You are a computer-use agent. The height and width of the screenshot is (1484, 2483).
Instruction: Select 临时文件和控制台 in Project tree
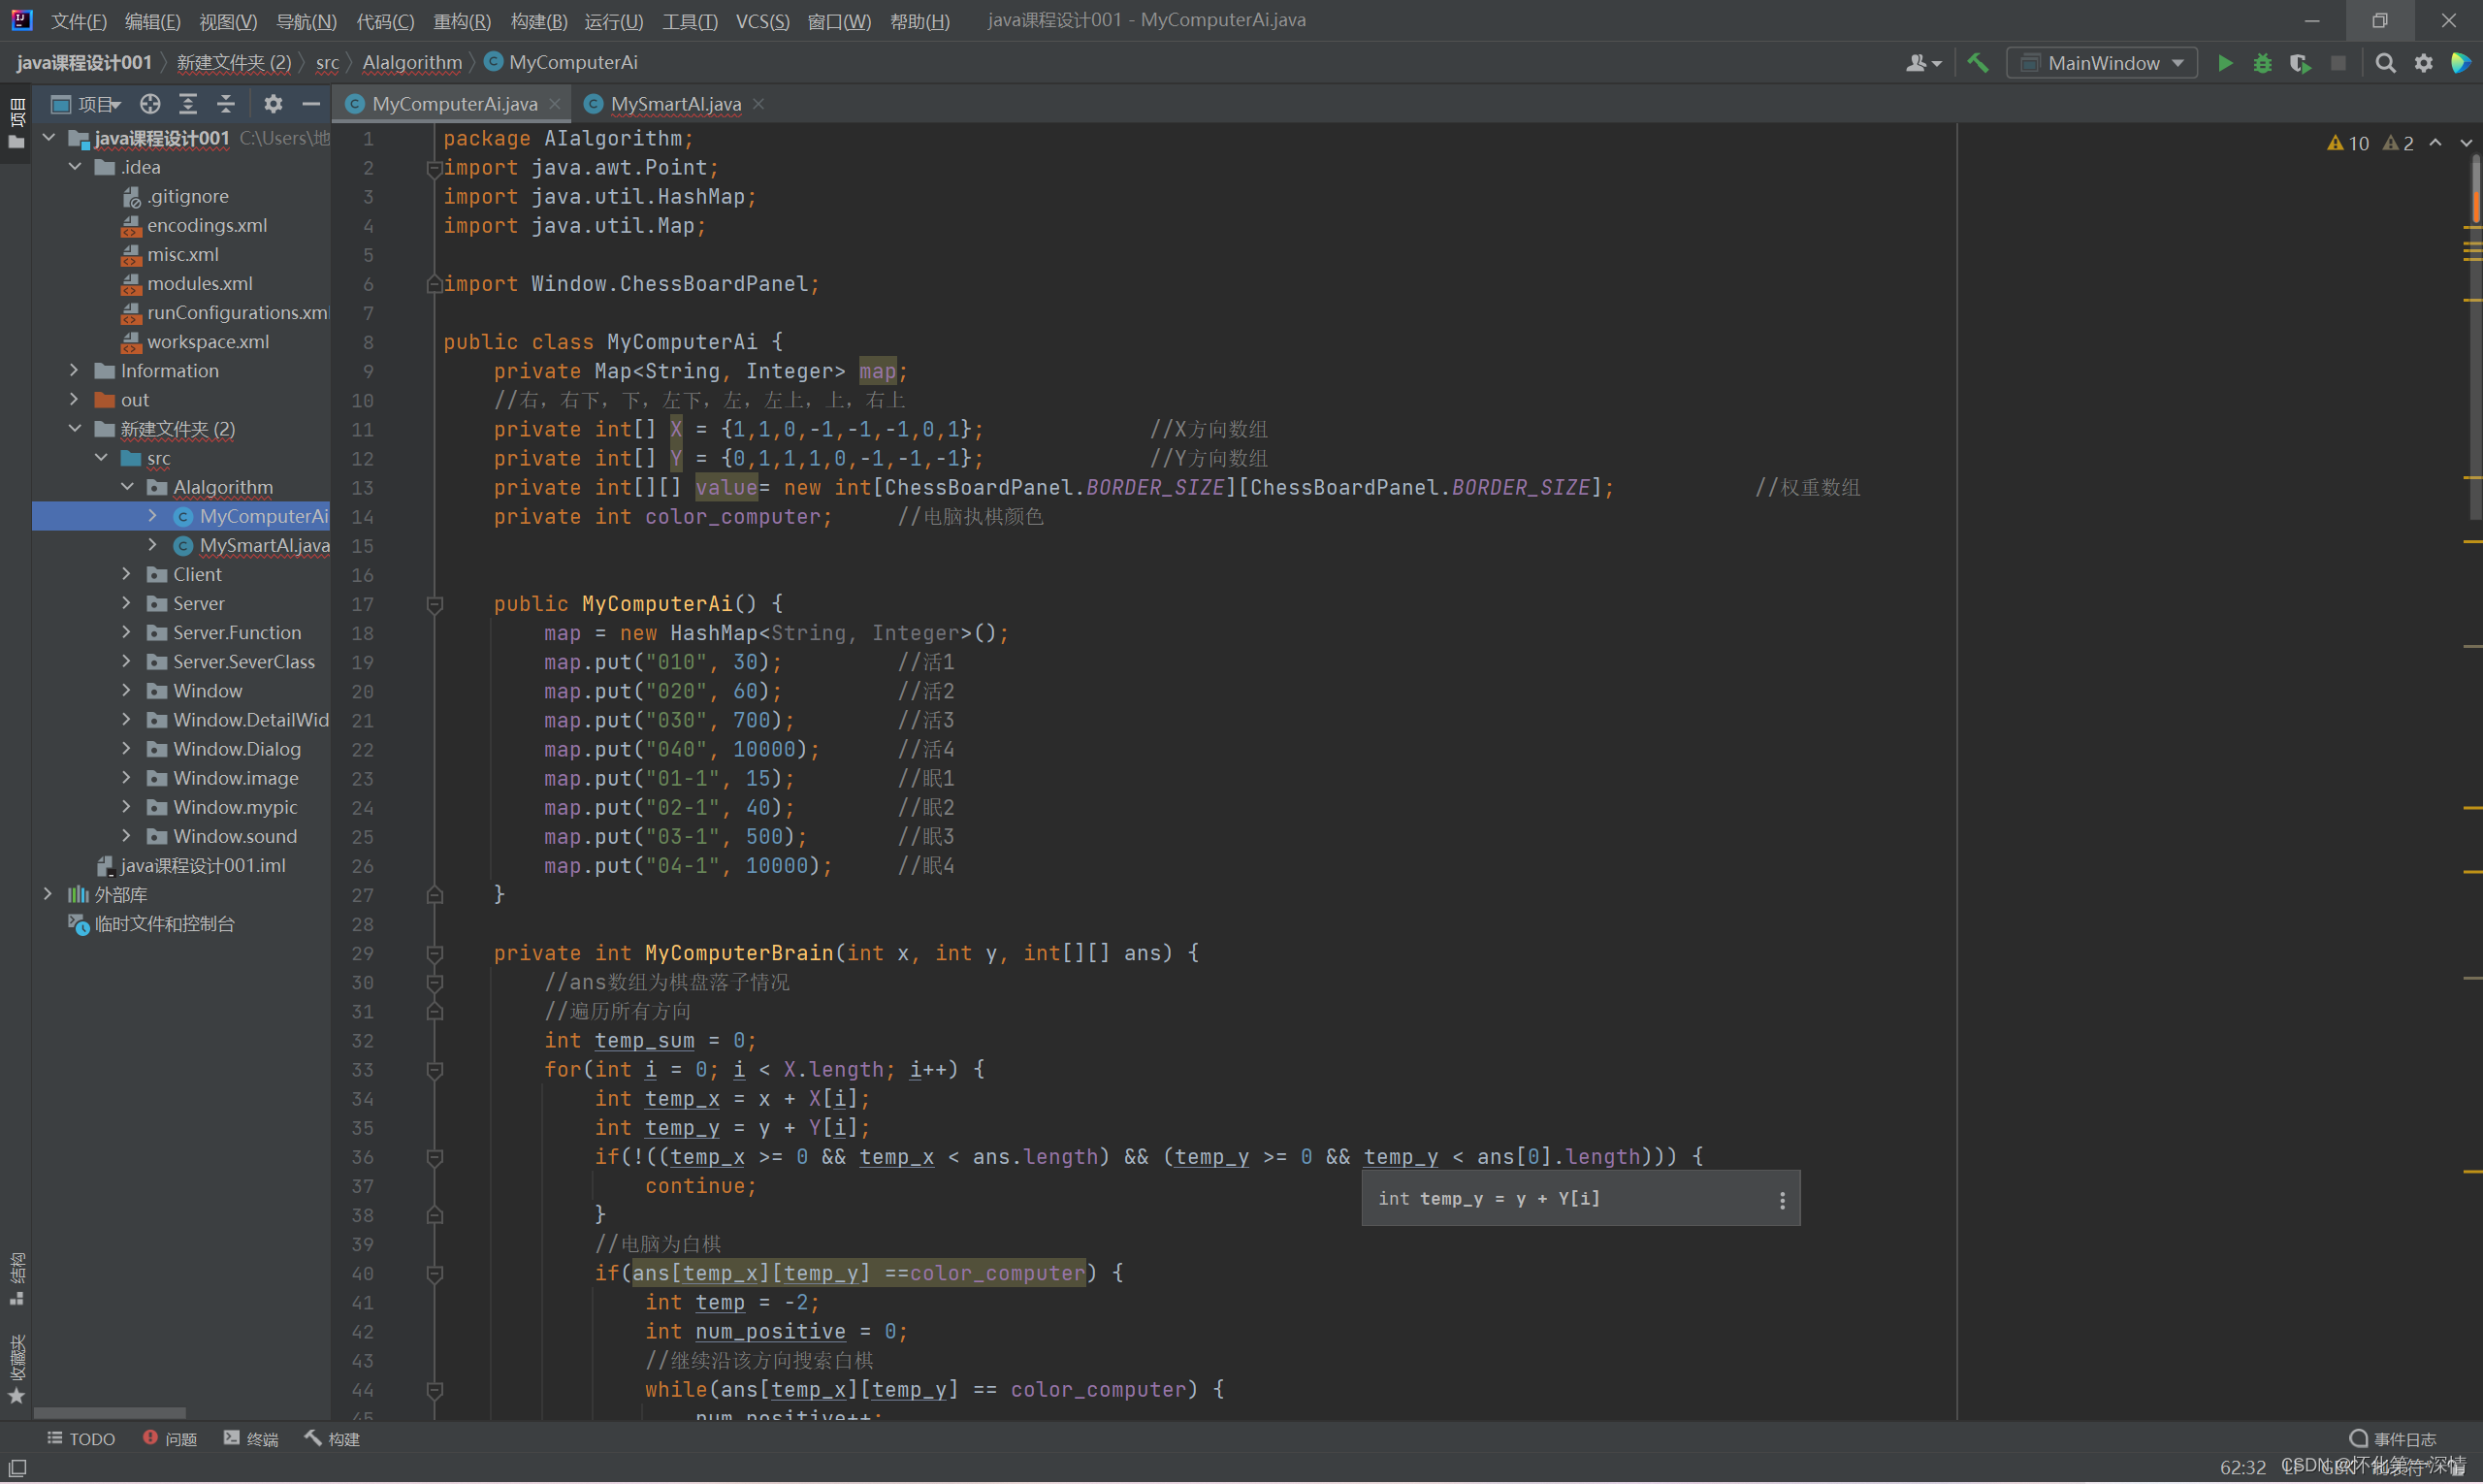tap(164, 923)
